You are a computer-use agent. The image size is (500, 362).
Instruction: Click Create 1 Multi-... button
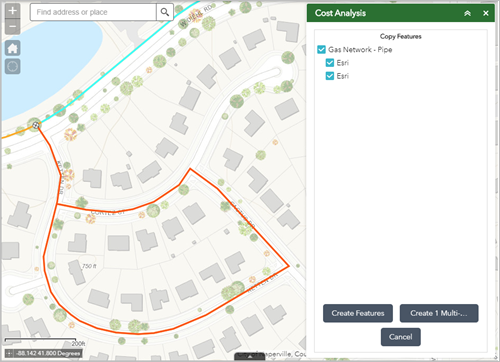click(439, 313)
